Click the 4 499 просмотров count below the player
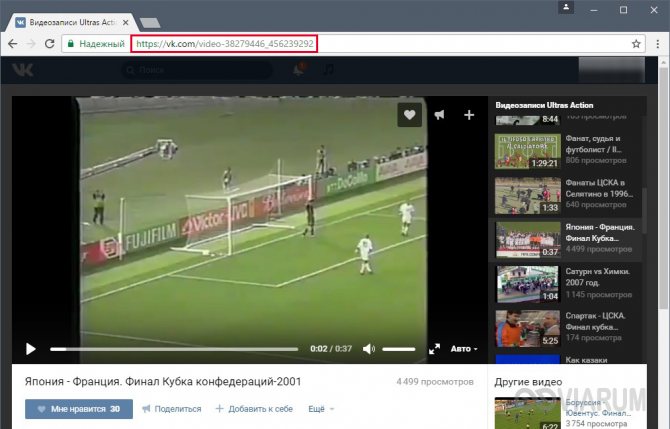670x429 pixels. tap(435, 382)
